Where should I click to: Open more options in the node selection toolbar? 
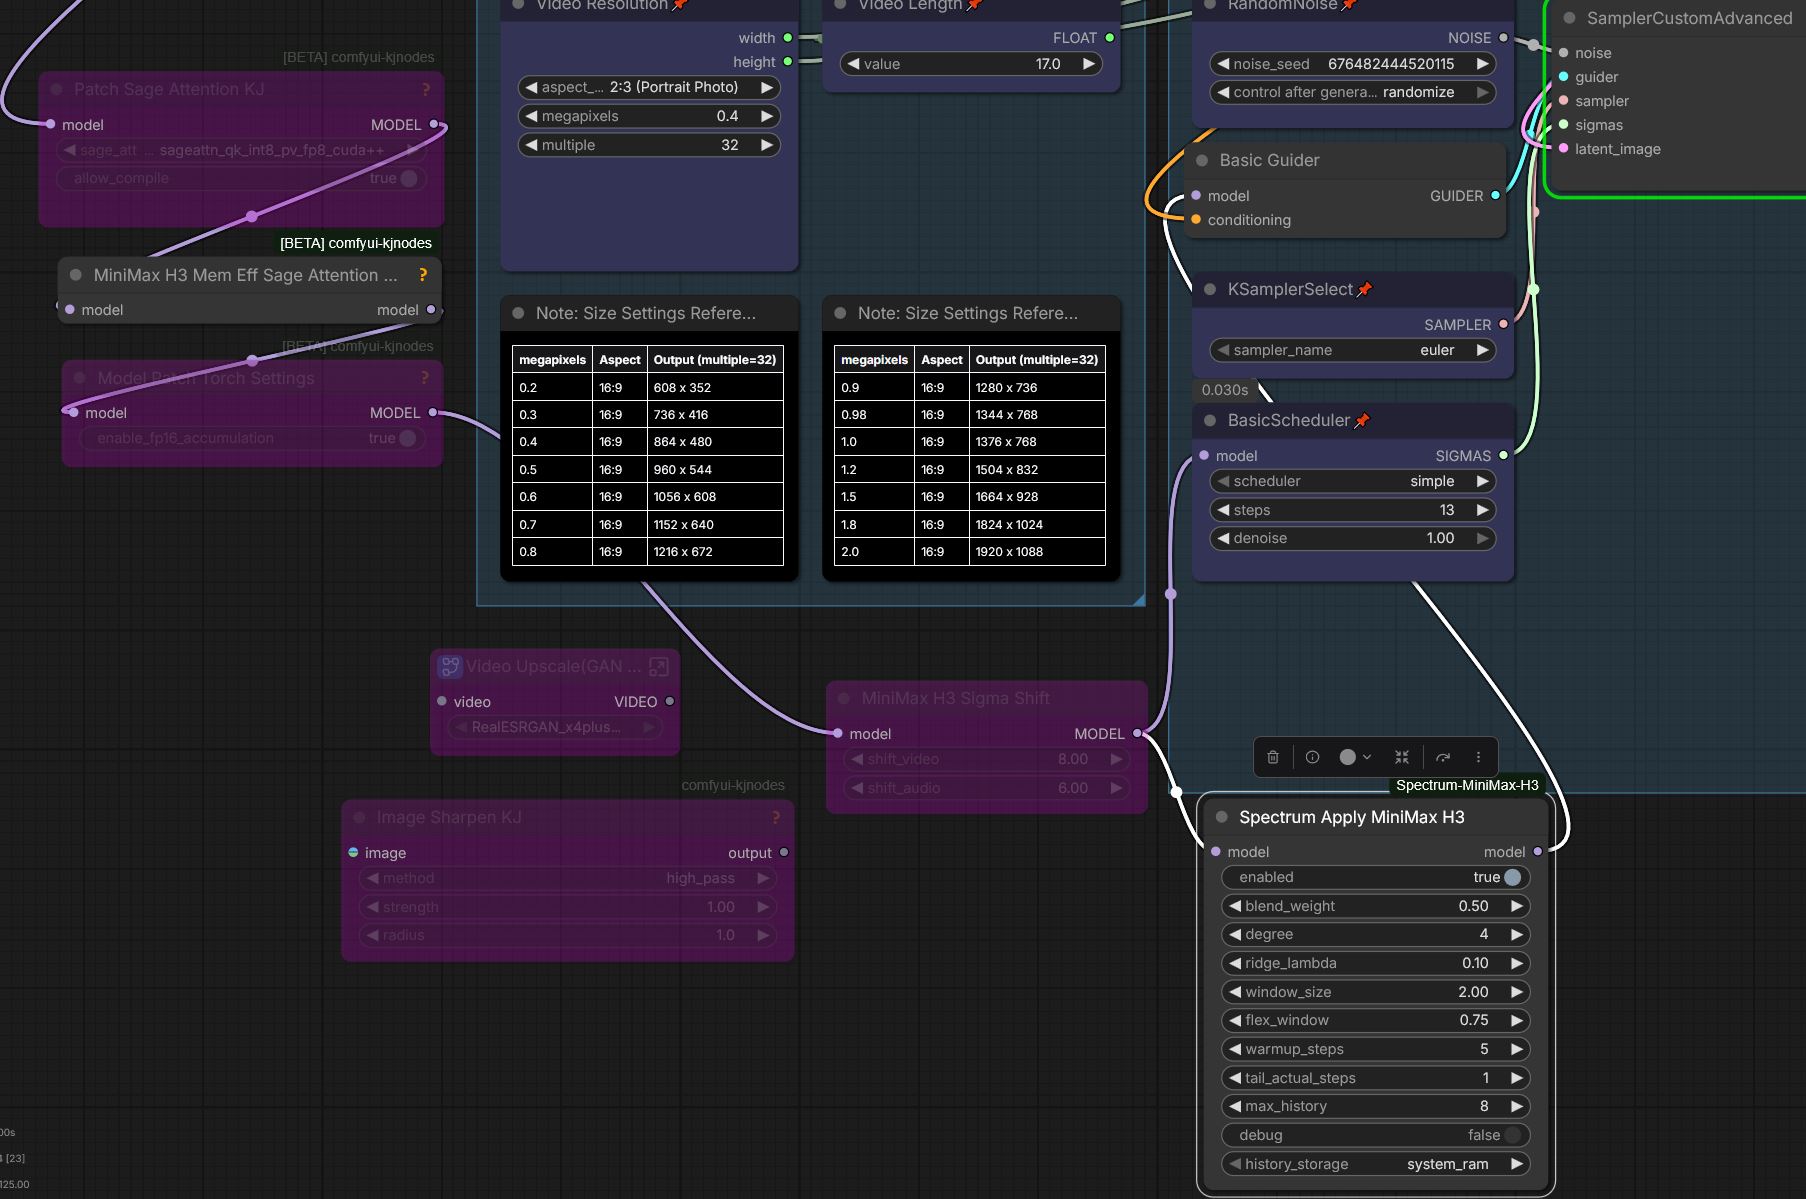[x=1478, y=757]
